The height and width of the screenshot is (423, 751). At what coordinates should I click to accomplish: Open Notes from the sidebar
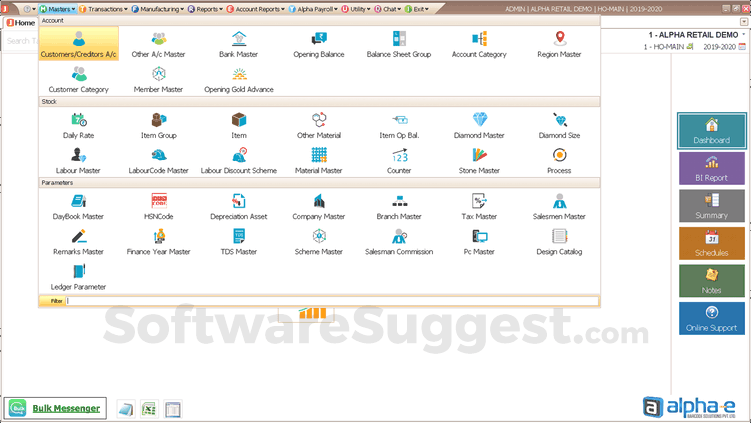[x=712, y=281]
